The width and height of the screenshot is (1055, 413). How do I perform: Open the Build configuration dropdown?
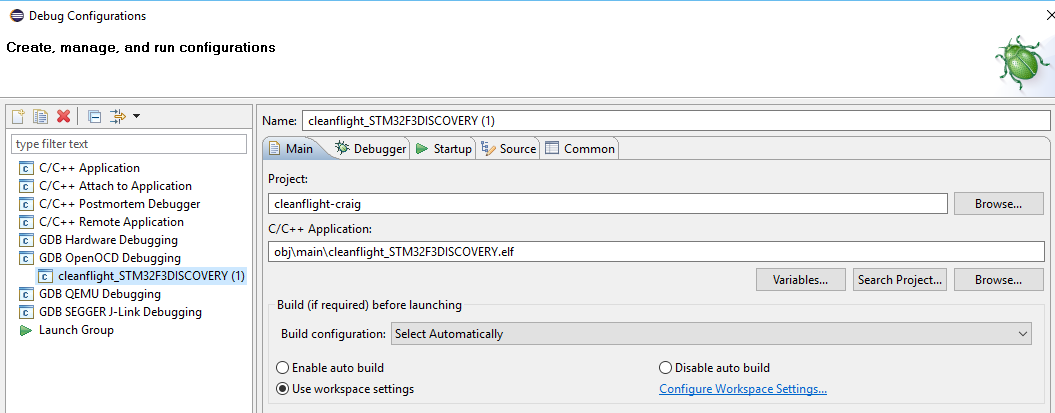click(710, 333)
